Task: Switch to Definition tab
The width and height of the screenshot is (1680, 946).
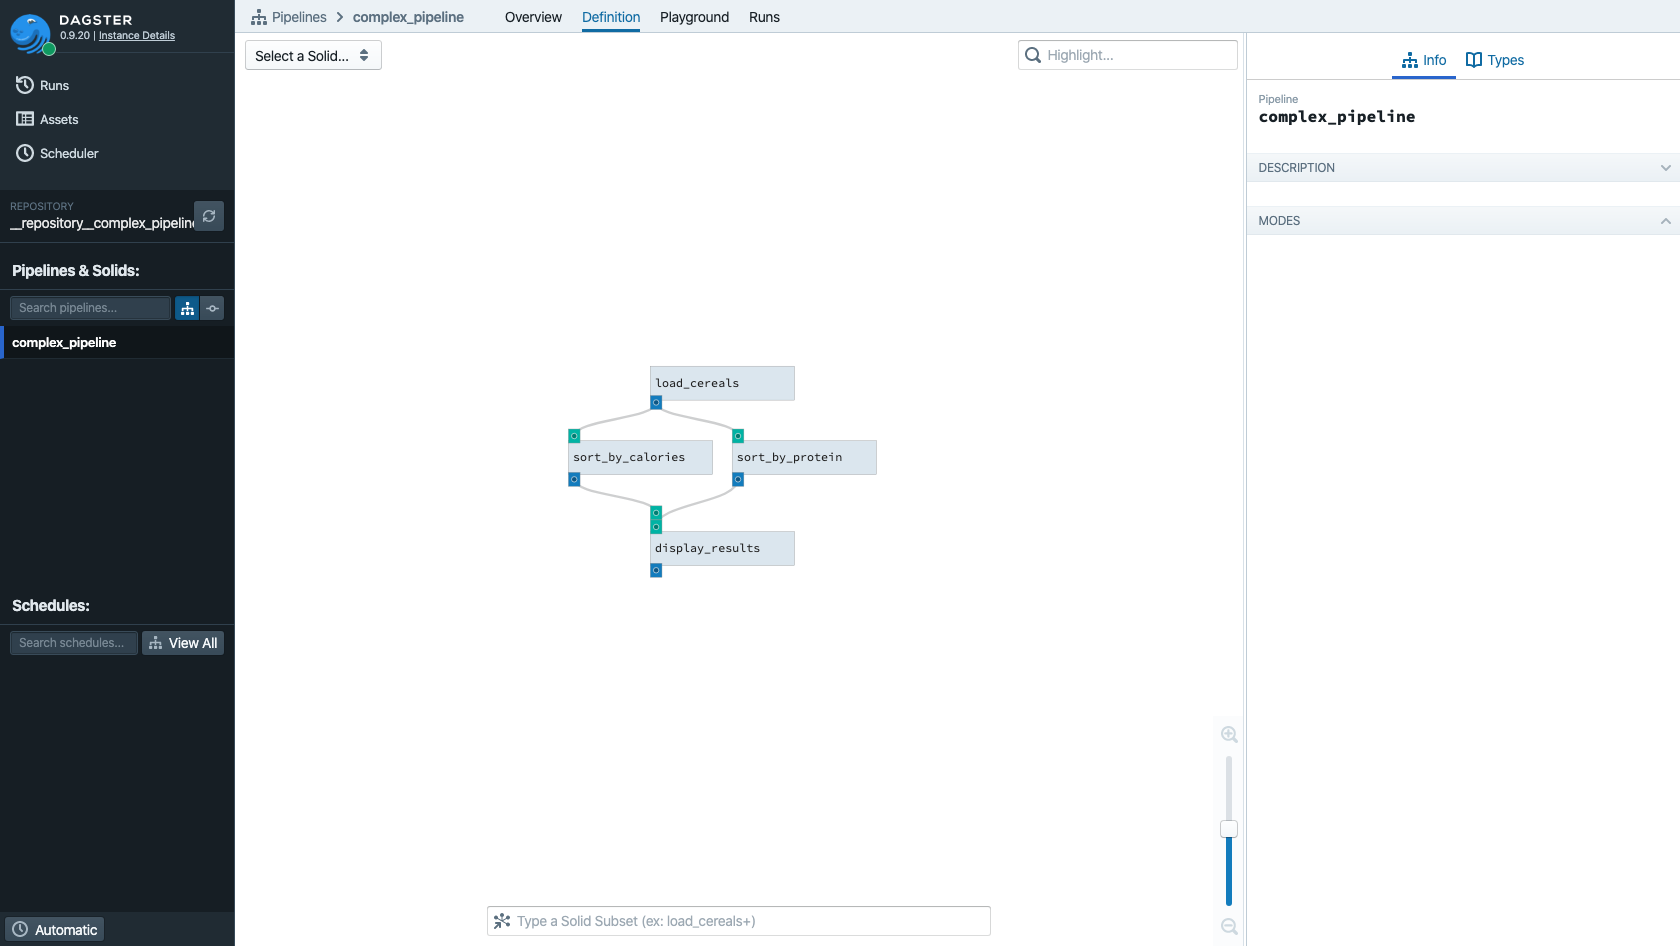Action: 611,17
